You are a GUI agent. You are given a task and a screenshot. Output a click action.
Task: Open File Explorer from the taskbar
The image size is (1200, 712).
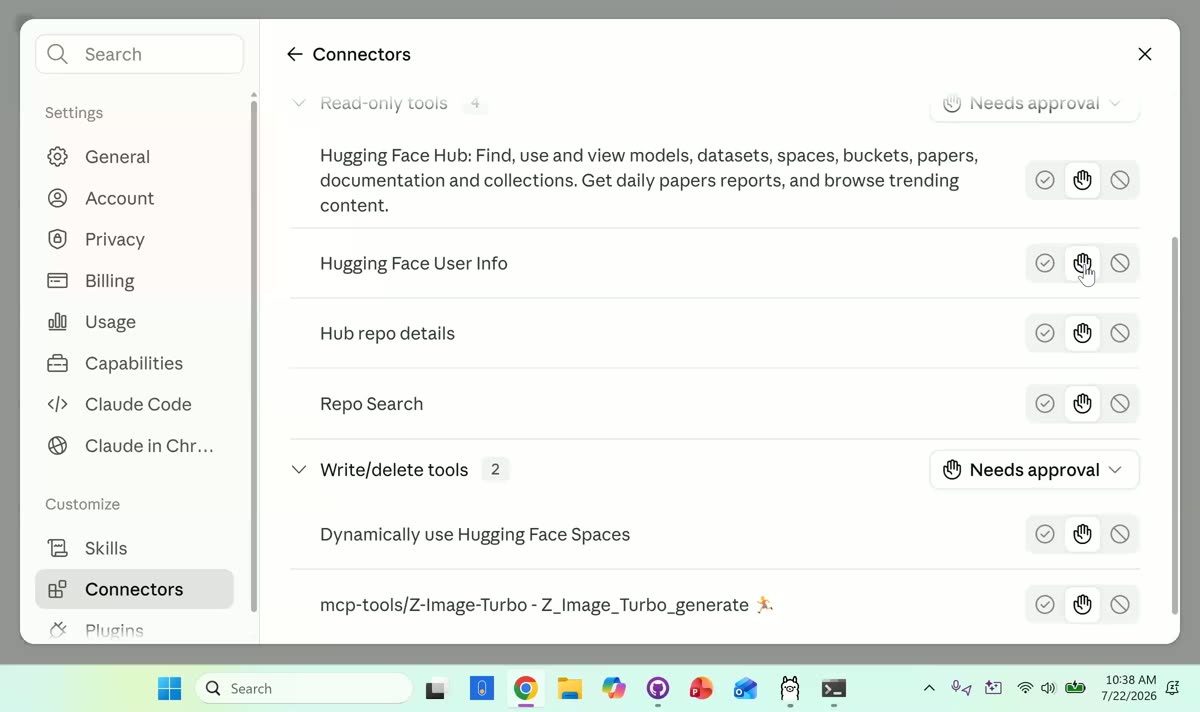[570, 688]
